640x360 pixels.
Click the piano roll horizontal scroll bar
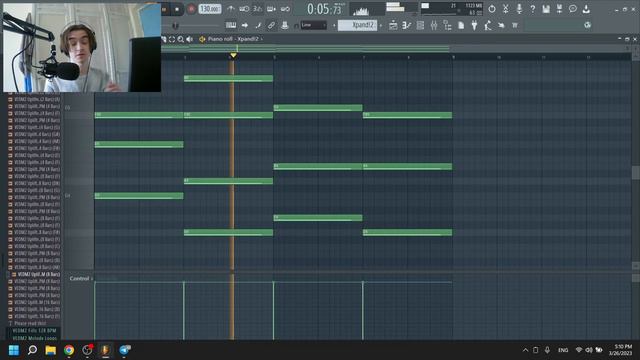coord(305,48)
